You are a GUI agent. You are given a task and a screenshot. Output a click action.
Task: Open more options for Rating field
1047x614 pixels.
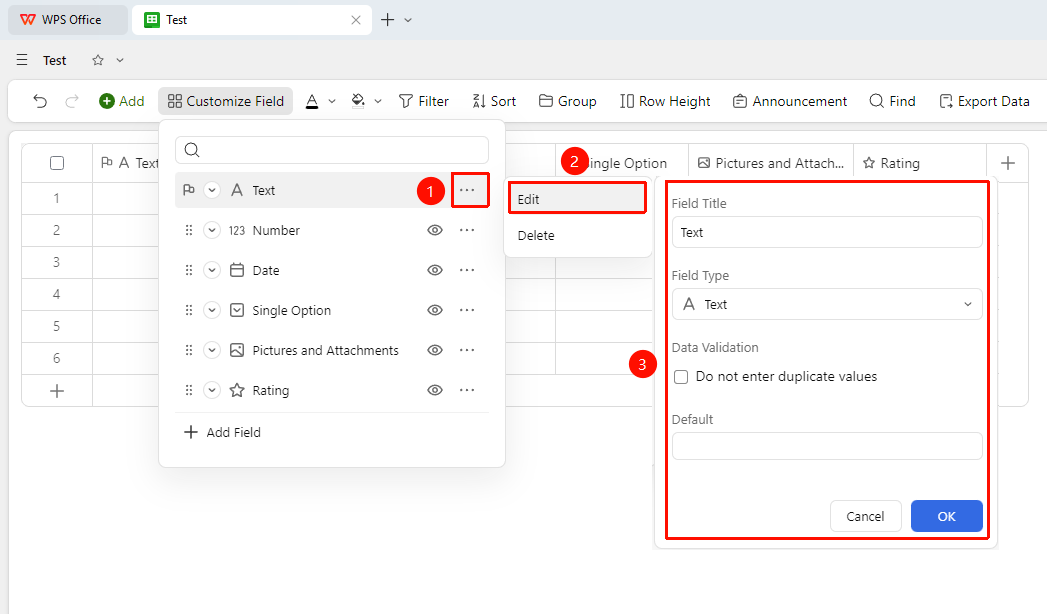pyautogui.click(x=467, y=390)
